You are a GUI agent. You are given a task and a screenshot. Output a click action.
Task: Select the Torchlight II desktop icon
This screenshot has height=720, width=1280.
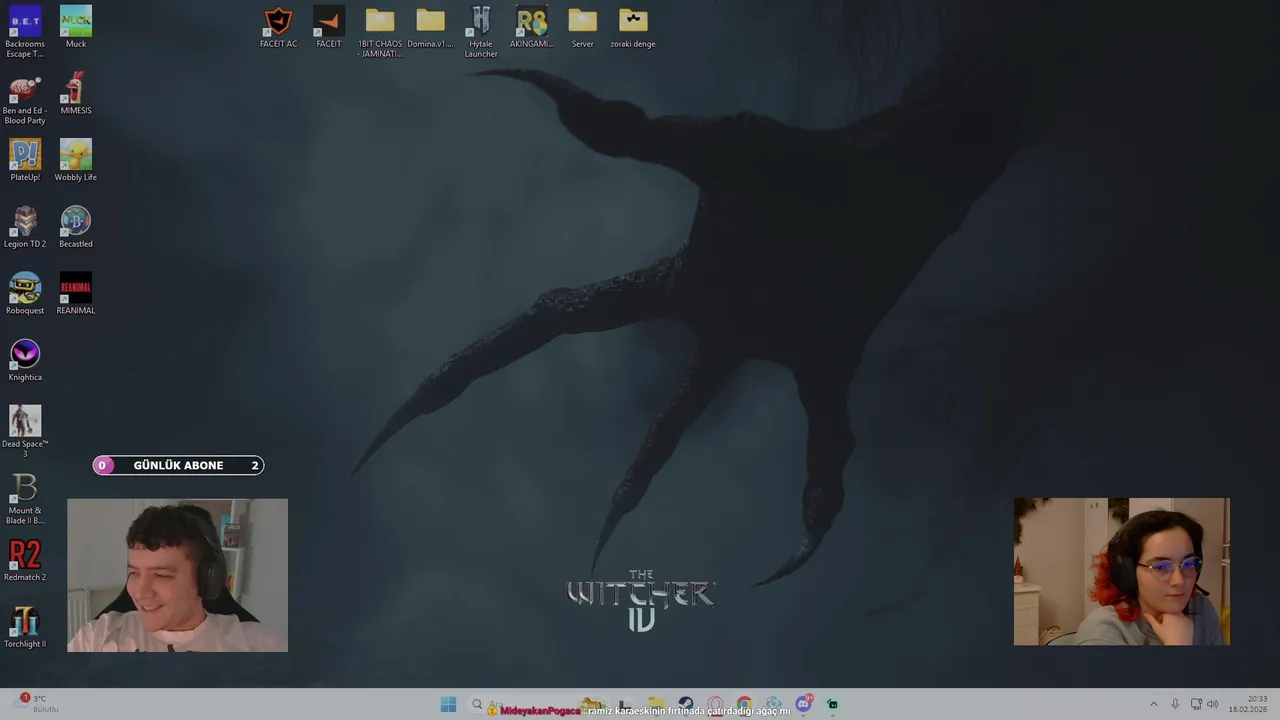[25, 627]
